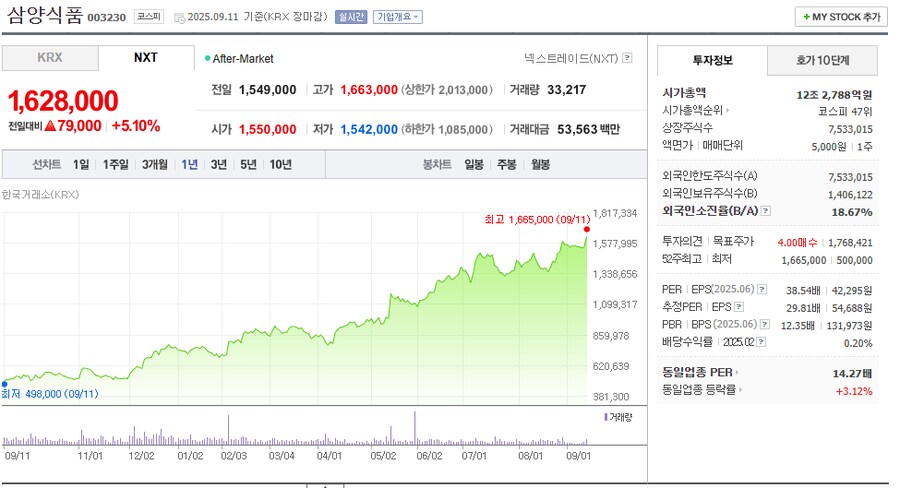
Task: Add stock via MY STOCK 추가 button
Action: click(x=841, y=17)
